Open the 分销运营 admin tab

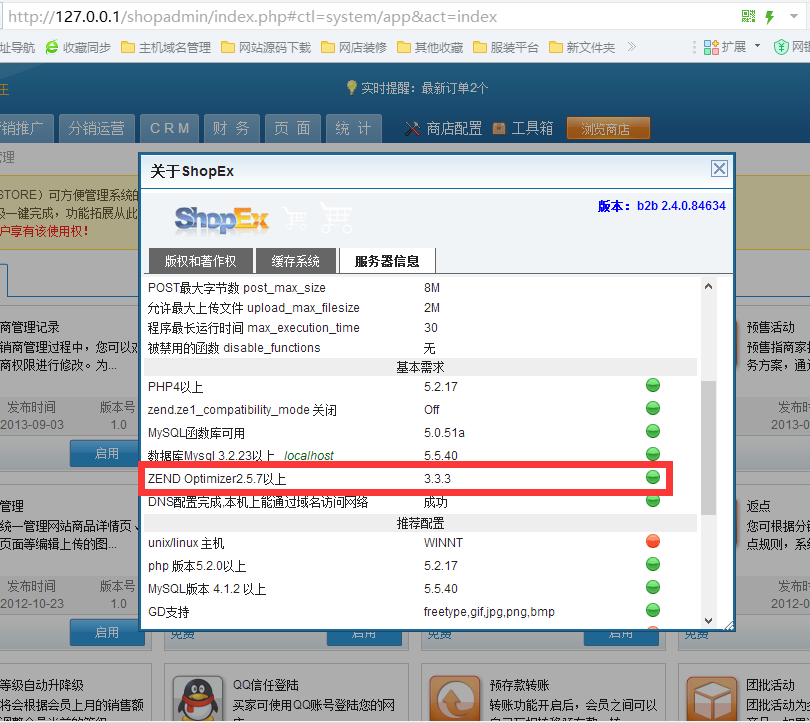(97, 128)
